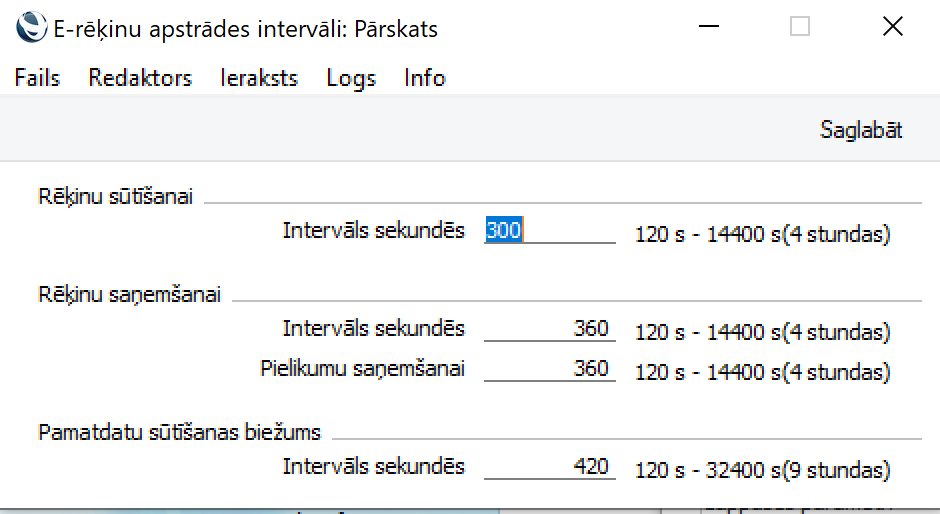Image resolution: width=940 pixels, height=514 pixels.
Task: Select the Pielikumu saņemšanai input field
Action: coord(550,369)
